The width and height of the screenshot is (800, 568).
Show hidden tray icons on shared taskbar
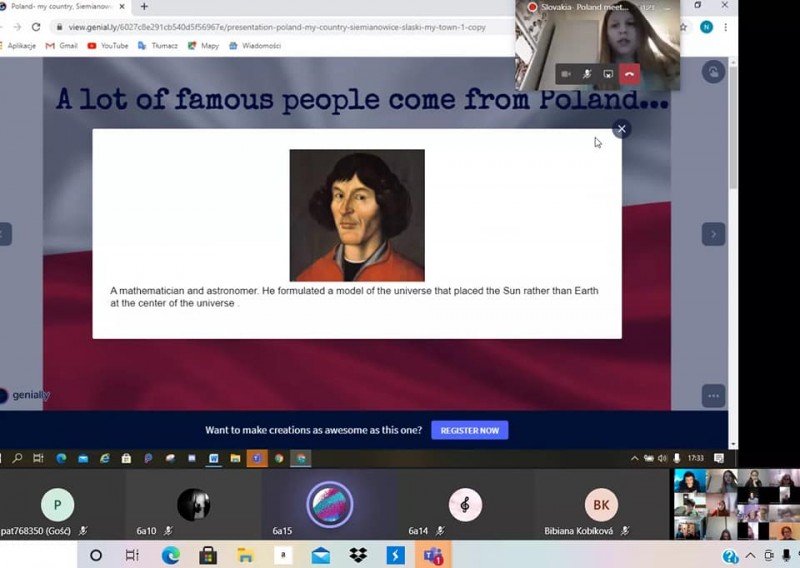[634, 458]
